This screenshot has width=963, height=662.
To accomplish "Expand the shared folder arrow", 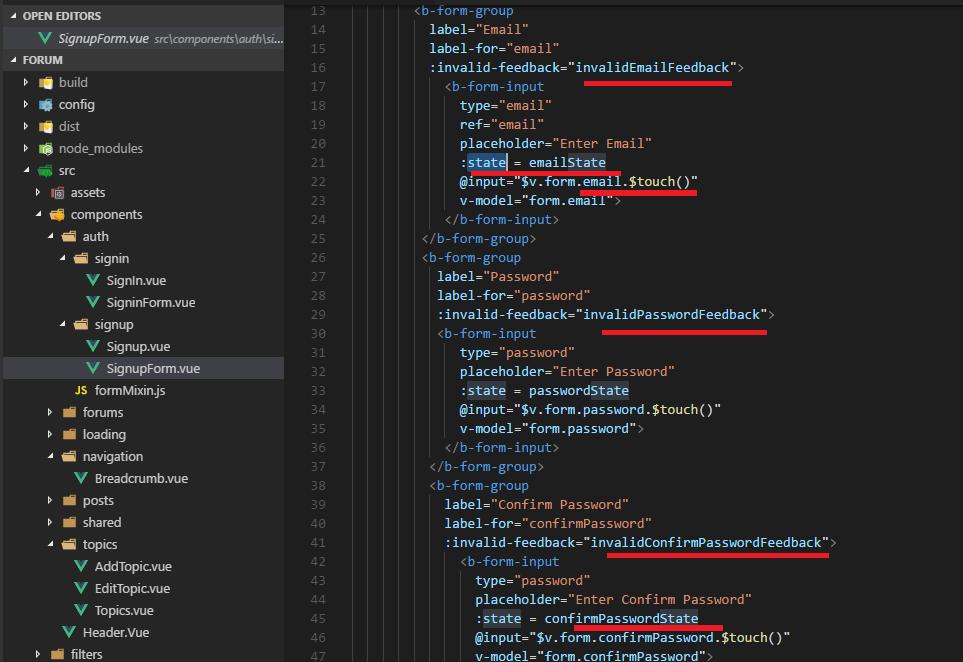I will (x=50, y=523).
